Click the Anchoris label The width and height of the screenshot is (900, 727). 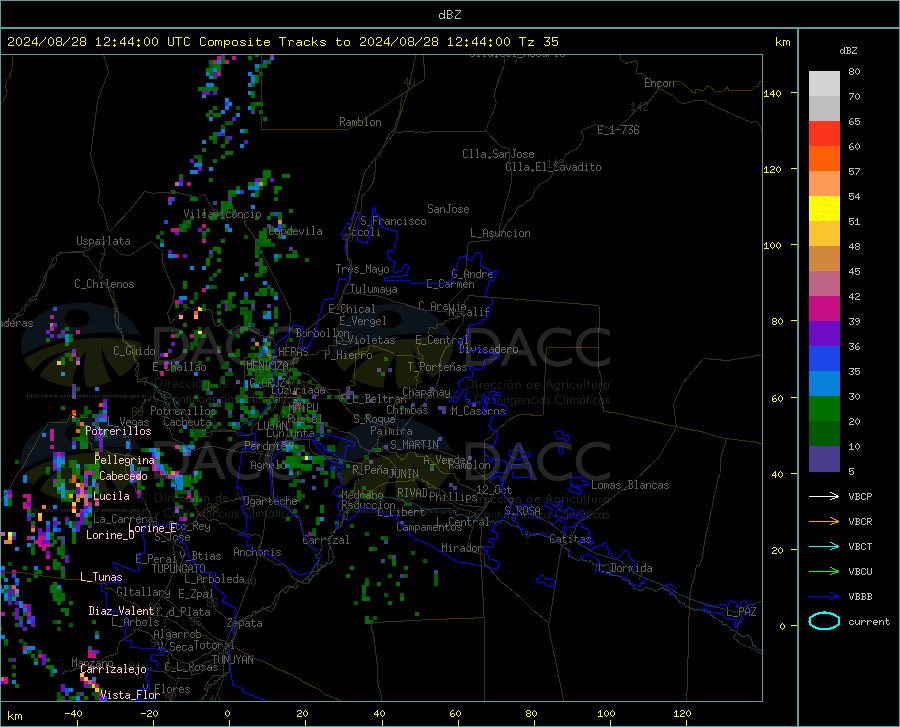coord(257,553)
